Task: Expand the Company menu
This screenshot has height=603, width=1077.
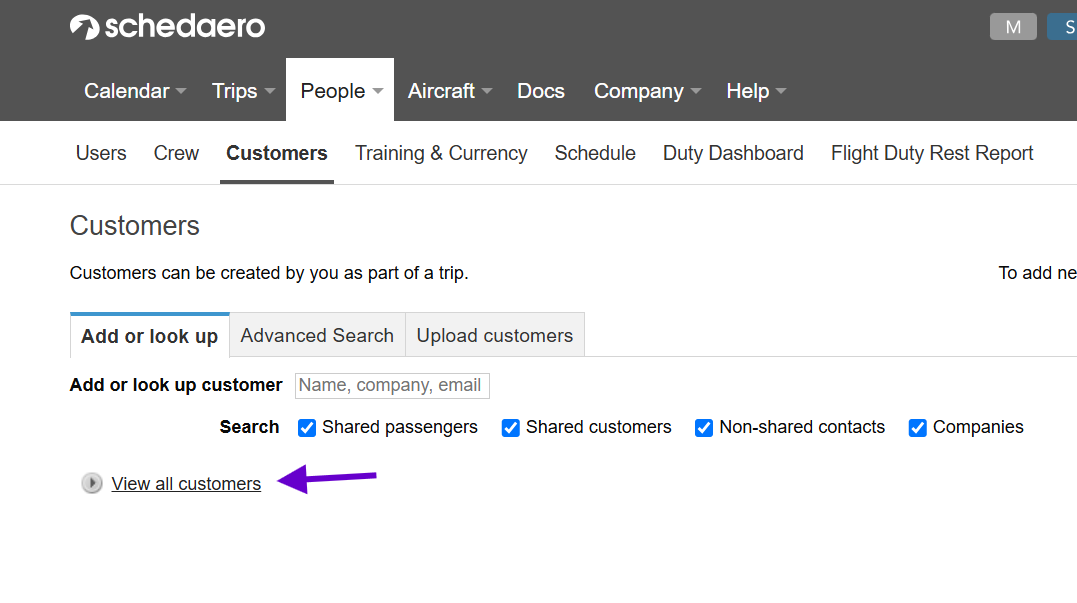Action: click(x=646, y=91)
